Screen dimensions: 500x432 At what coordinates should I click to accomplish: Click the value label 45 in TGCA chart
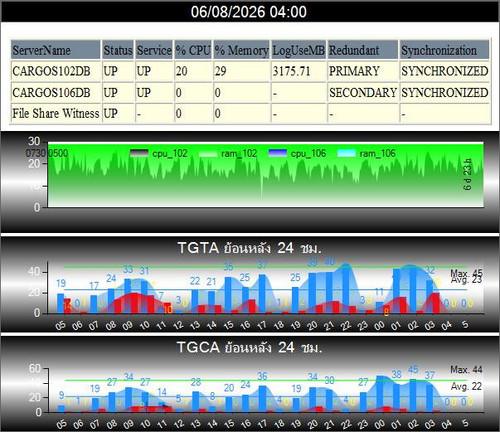tap(413, 370)
